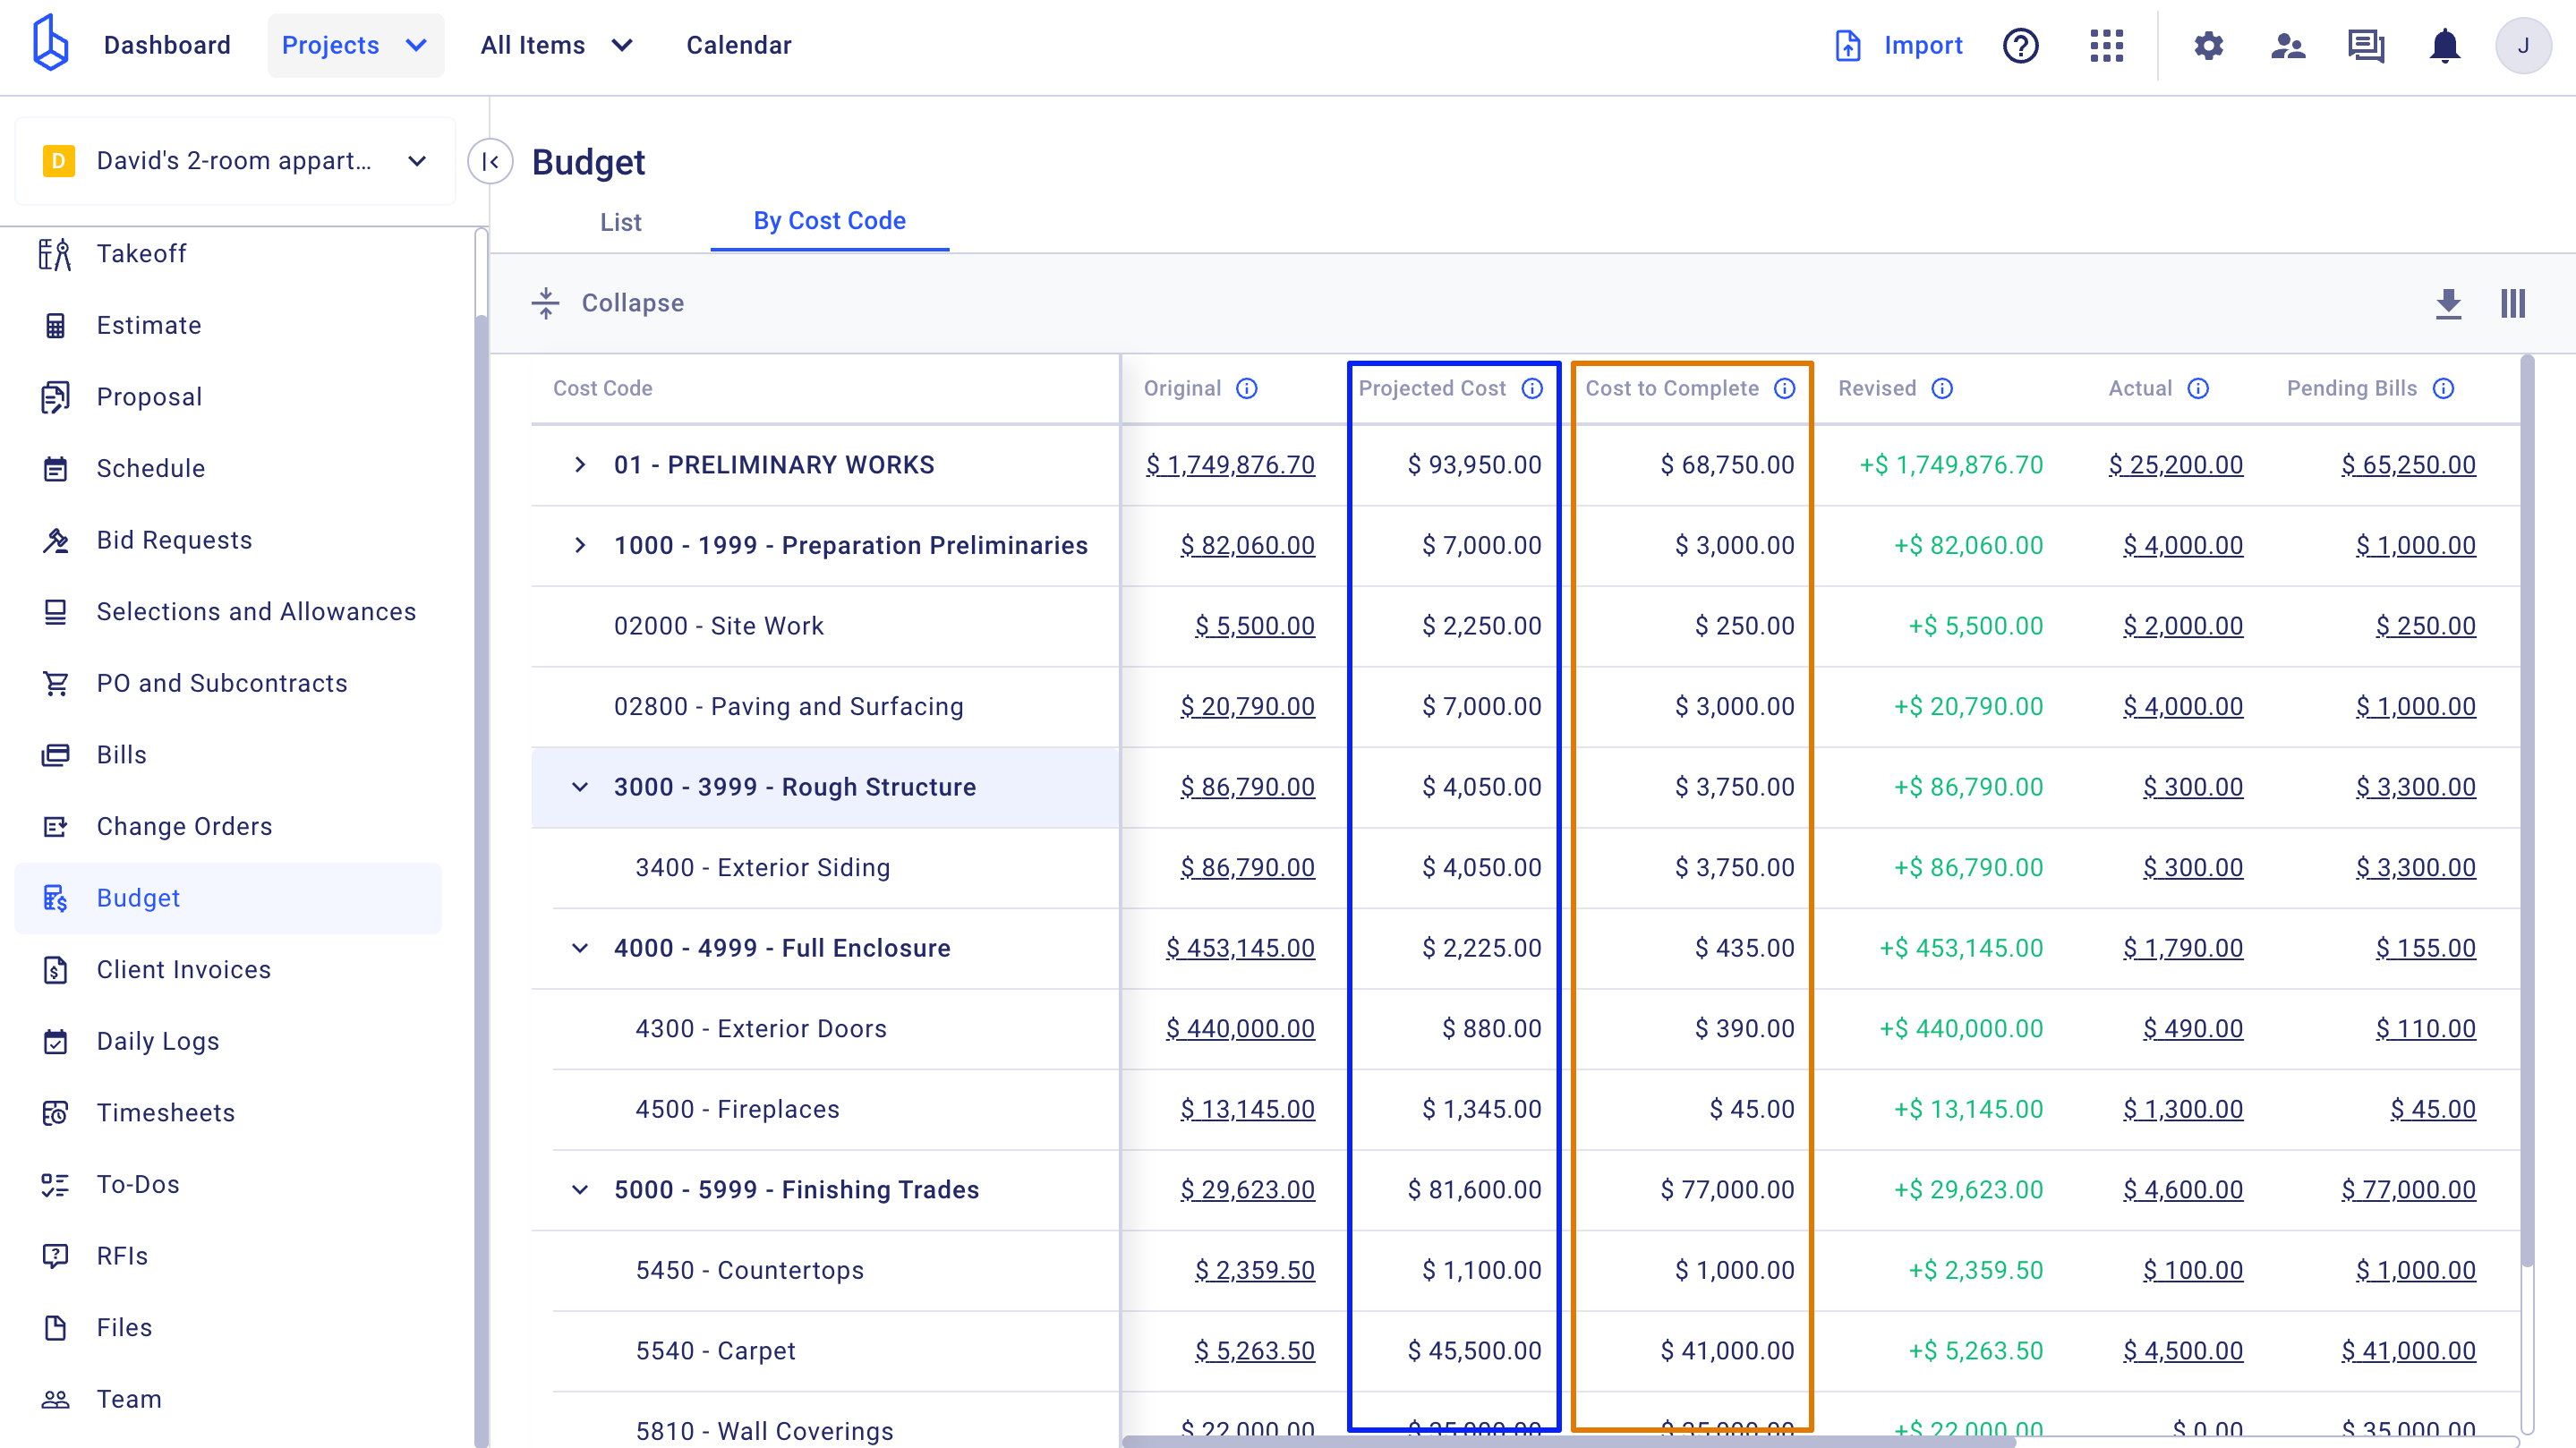Click the 02000 - Site Work row name
The width and height of the screenshot is (2576, 1448).
(719, 626)
